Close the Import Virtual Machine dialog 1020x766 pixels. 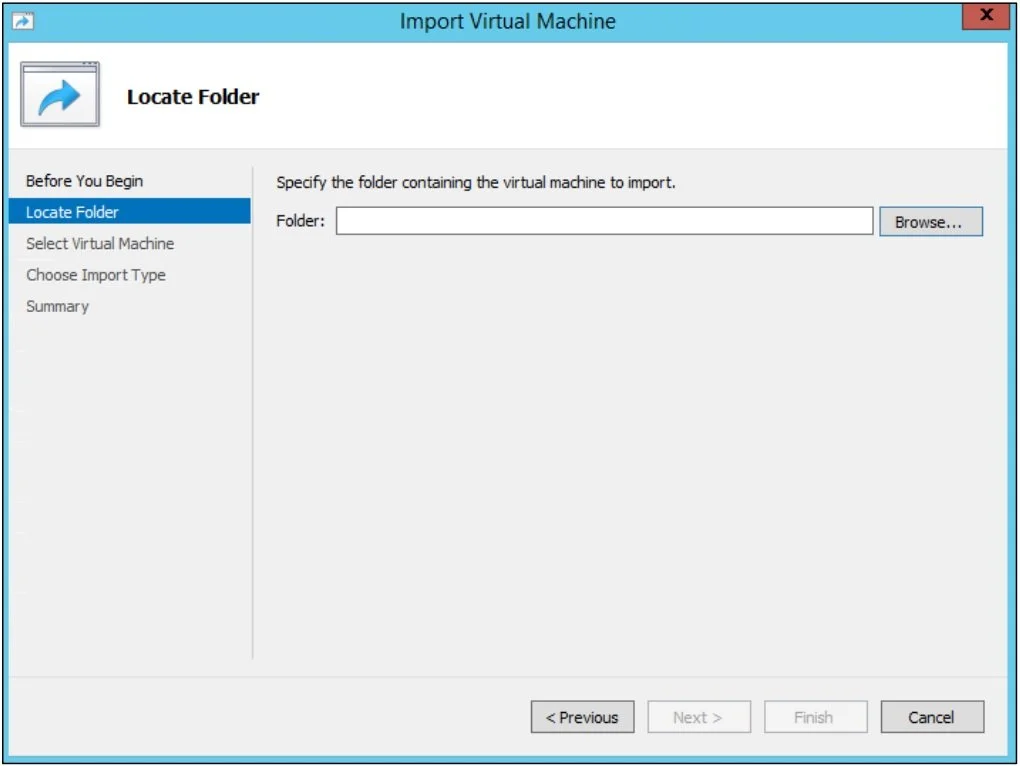986,16
